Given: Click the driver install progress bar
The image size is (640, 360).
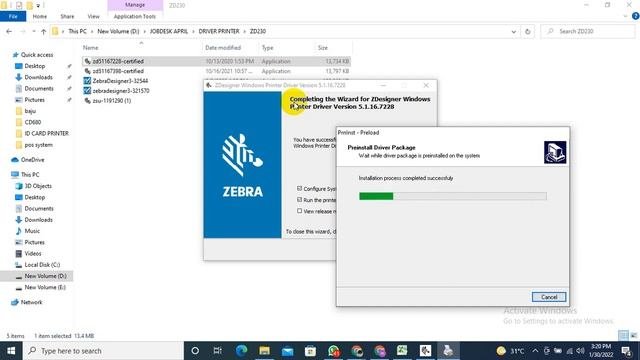Looking at the screenshot, I should [453, 196].
